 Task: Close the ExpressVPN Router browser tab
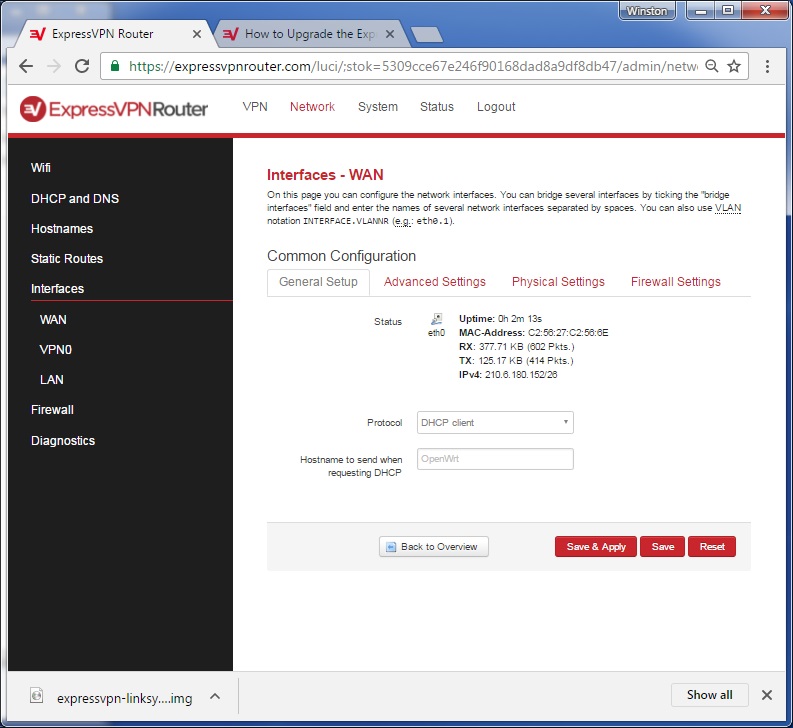197,33
